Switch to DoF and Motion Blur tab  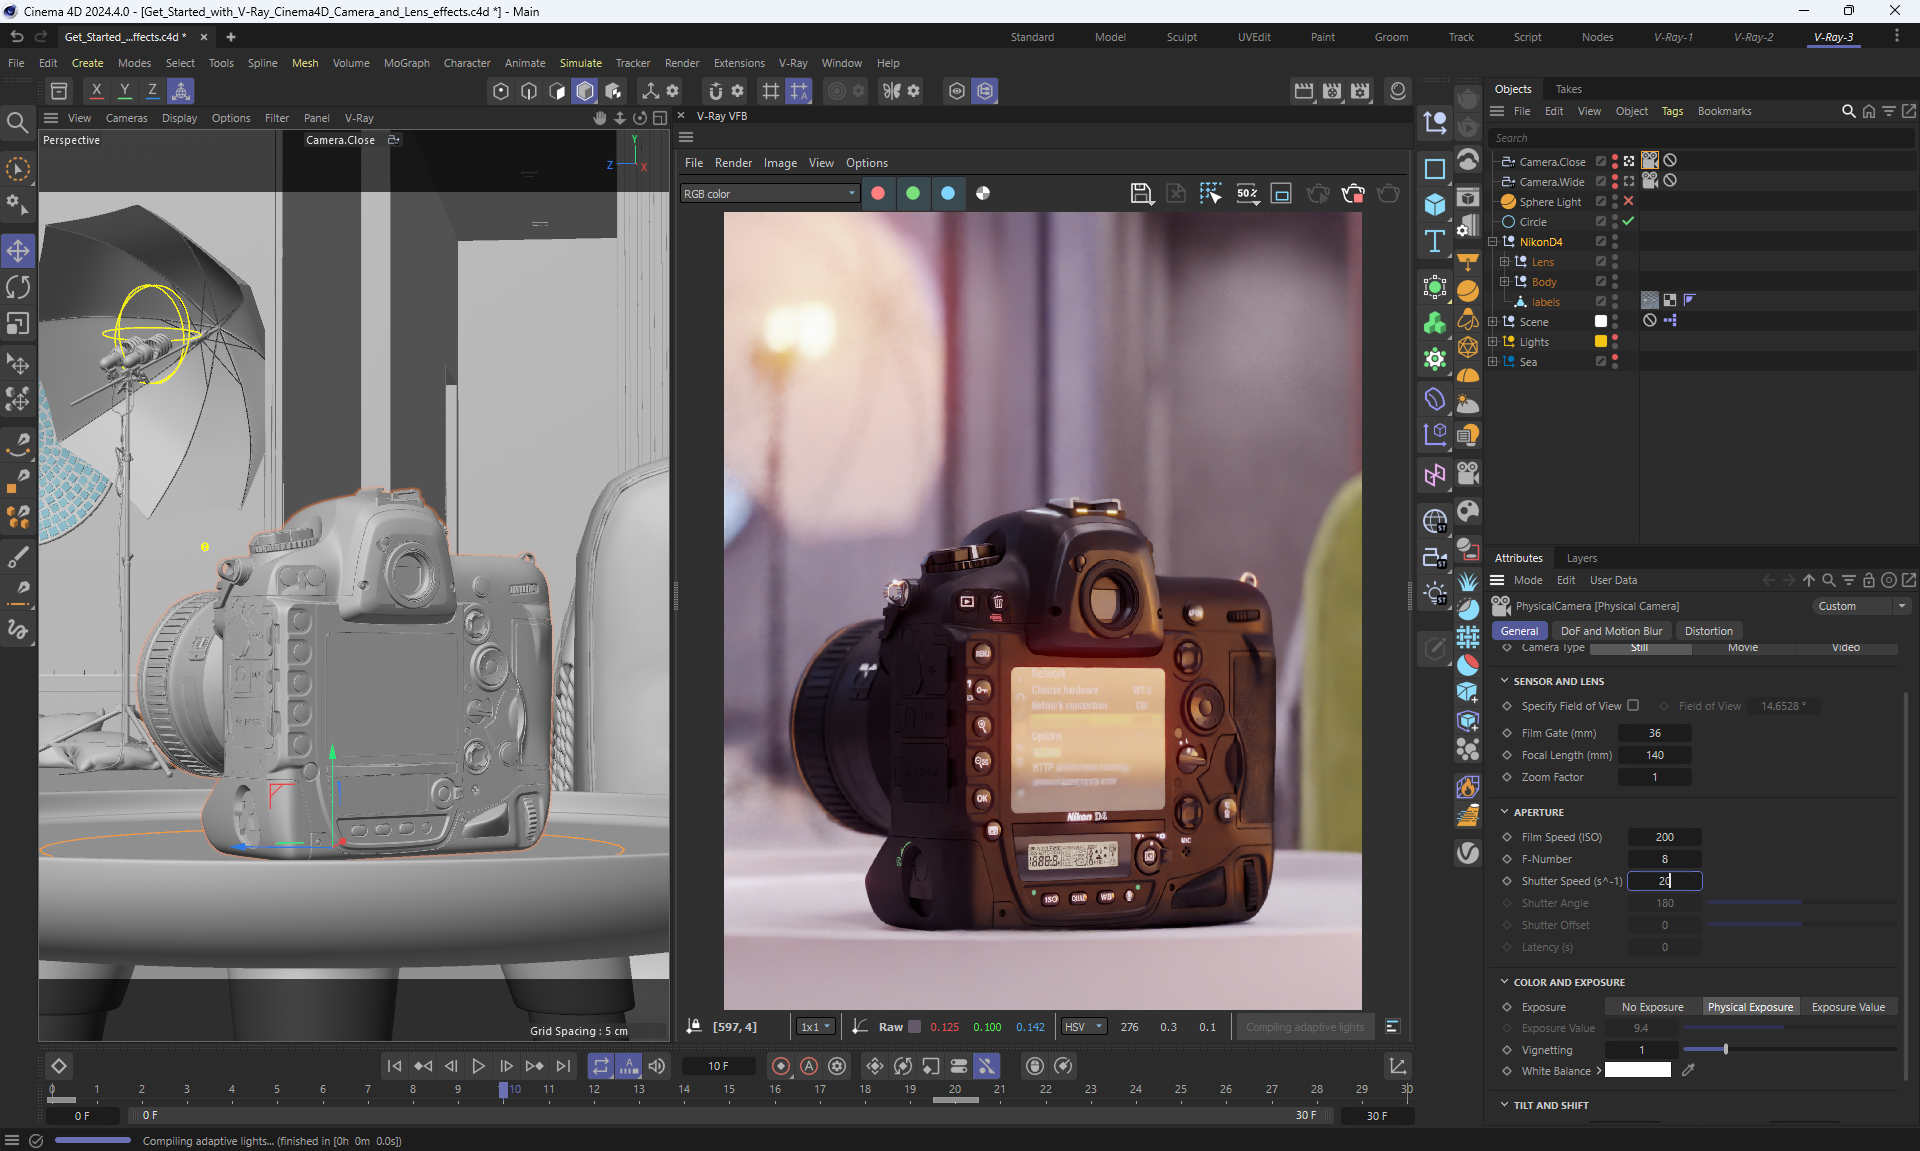(1611, 631)
